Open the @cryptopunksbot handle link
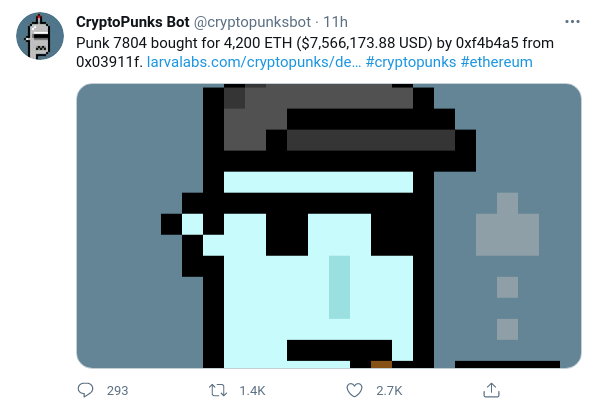 pyautogui.click(x=252, y=22)
